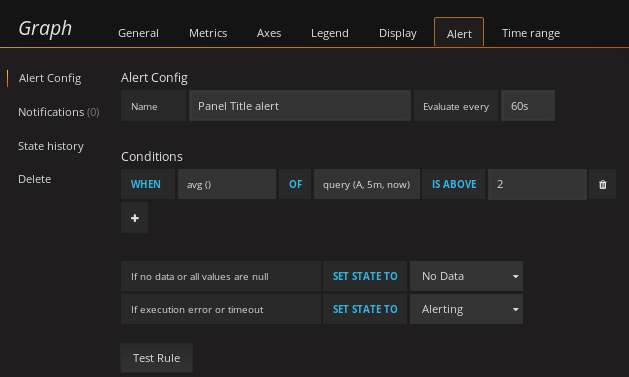Click the Test Rule button
This screenshot has height=377, width=629.
pos(156,358)
